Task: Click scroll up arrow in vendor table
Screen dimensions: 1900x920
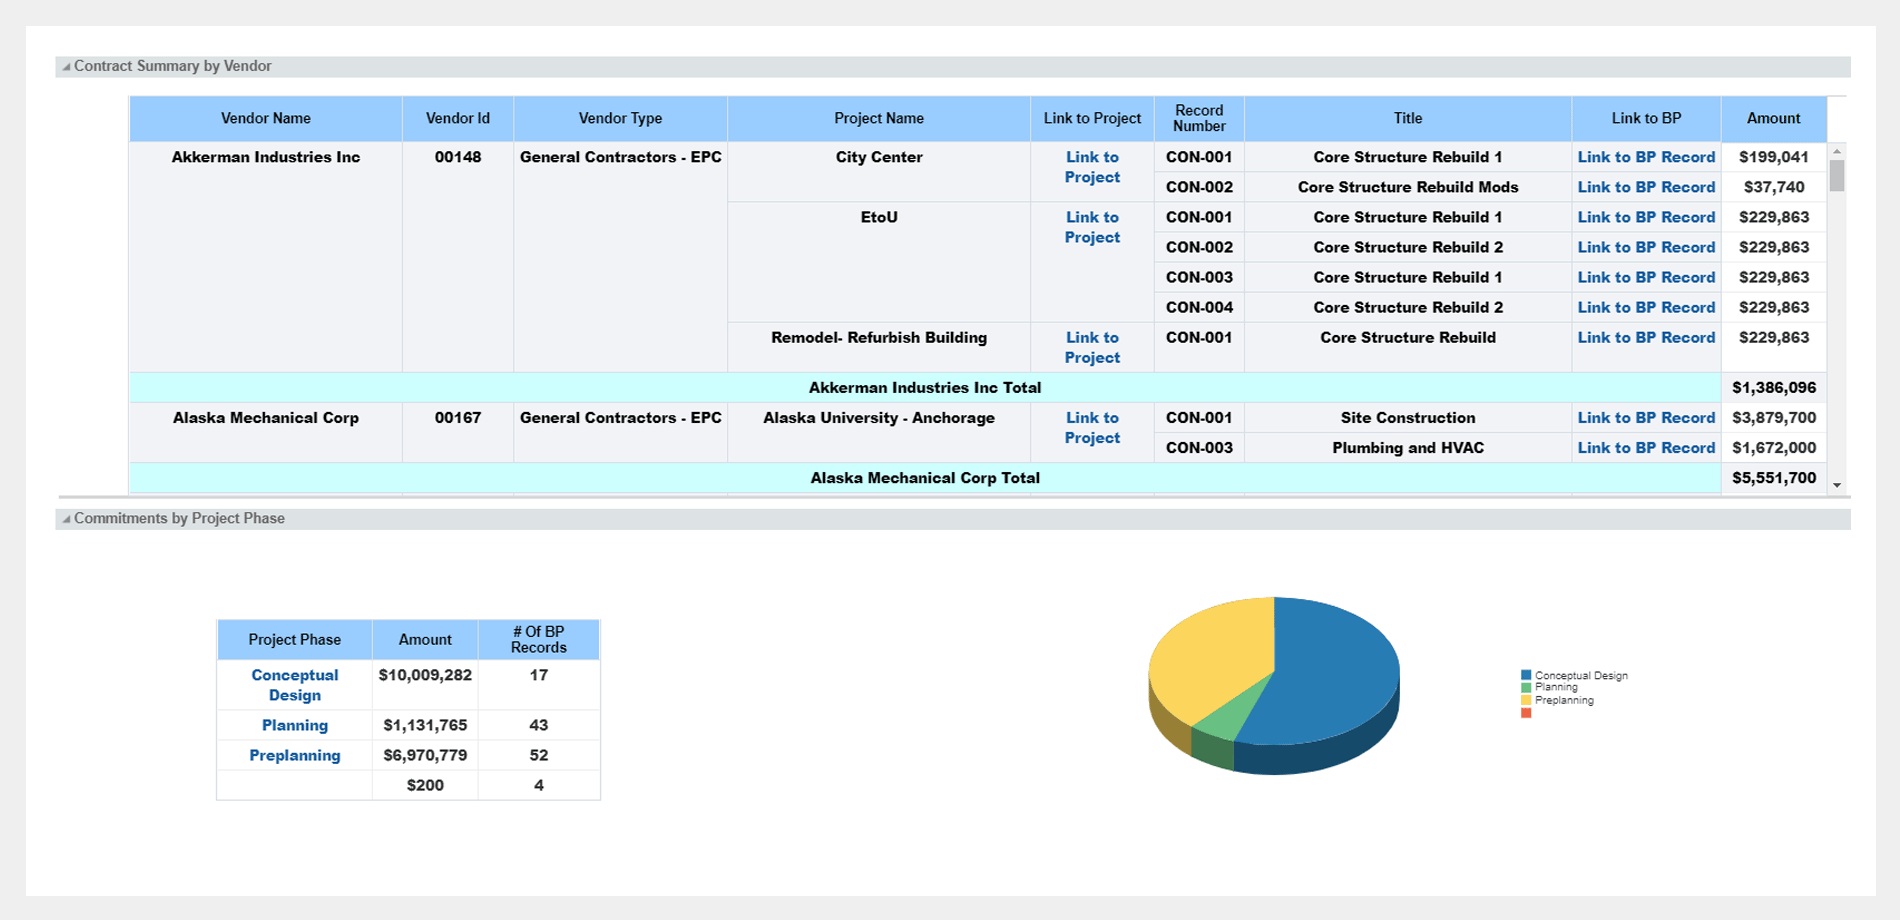Action: click(1837, 152)
